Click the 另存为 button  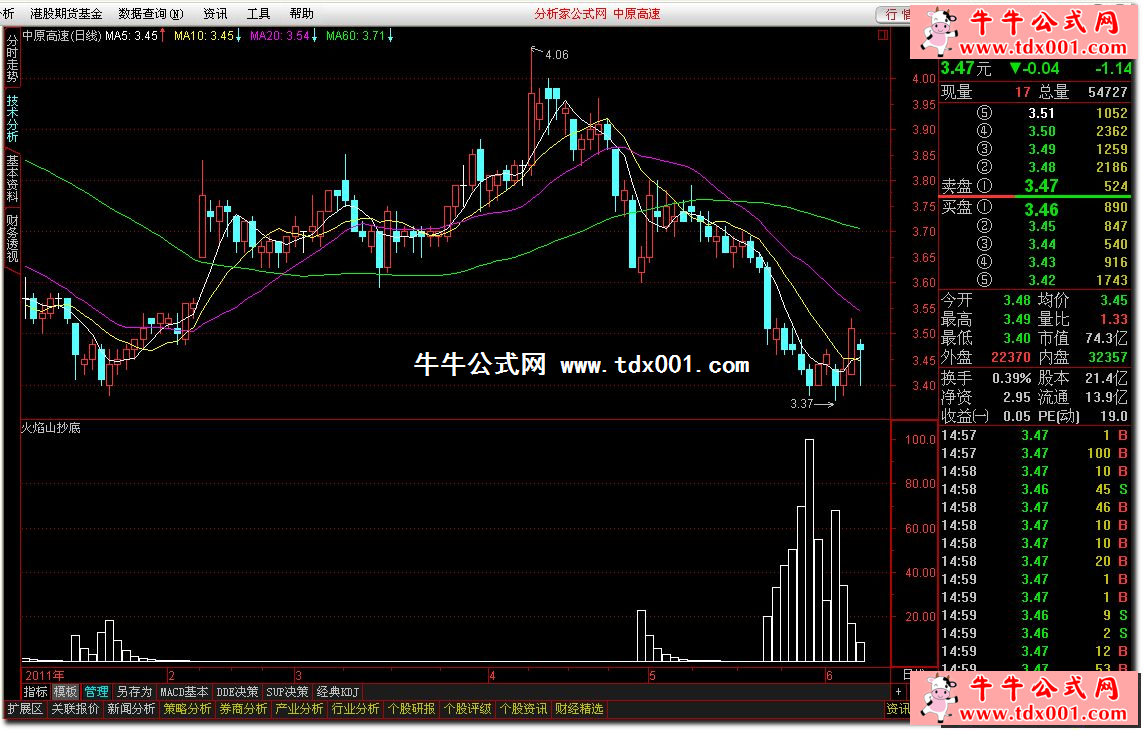(134, 691)
